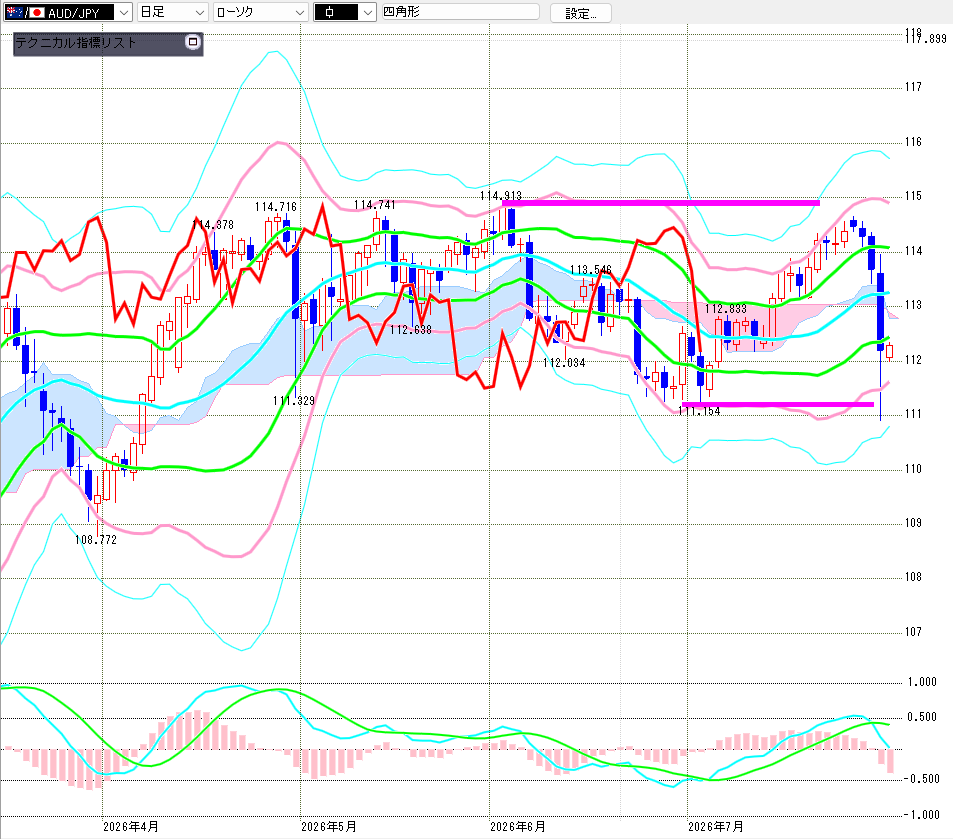The image size is (953, 839).
Task: Click the latest blue candlestick near 111
Action: click(x=880, y=312)
